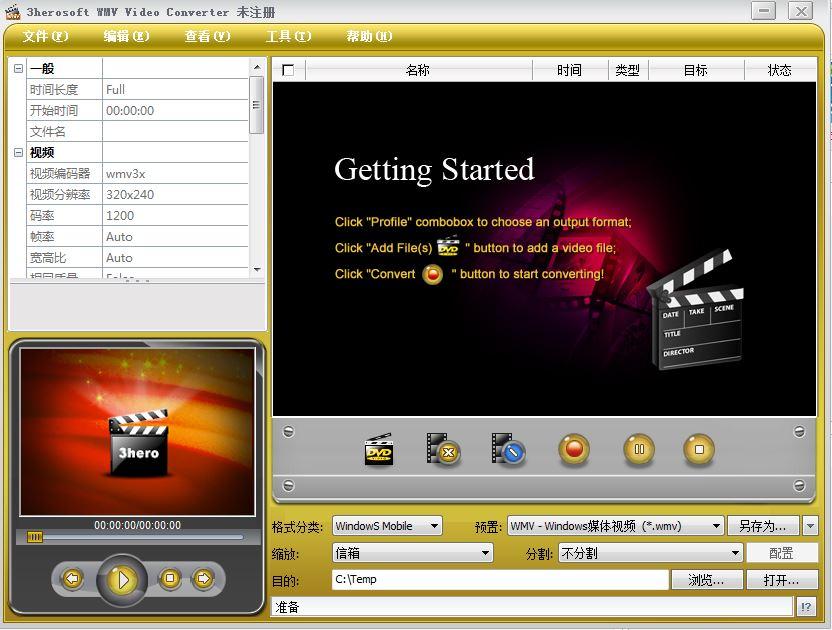Click the edit video filmstrip icon

click(508, 450)
